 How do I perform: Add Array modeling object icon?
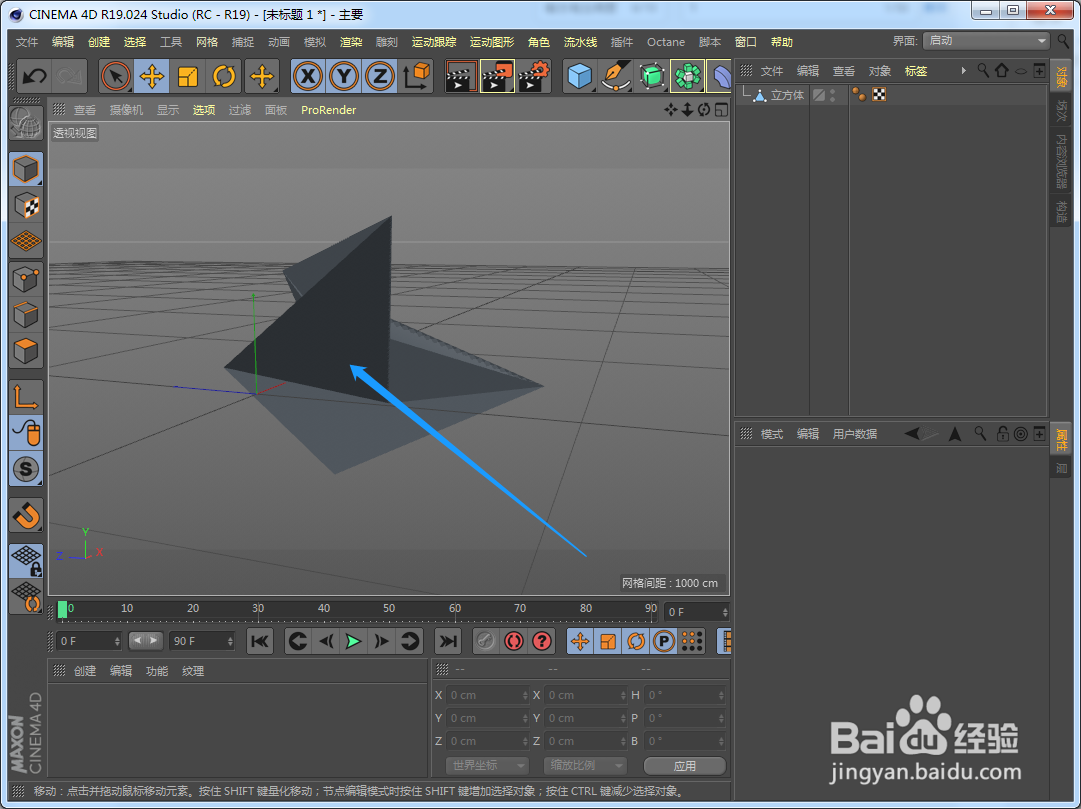click(x=687, y=77)
